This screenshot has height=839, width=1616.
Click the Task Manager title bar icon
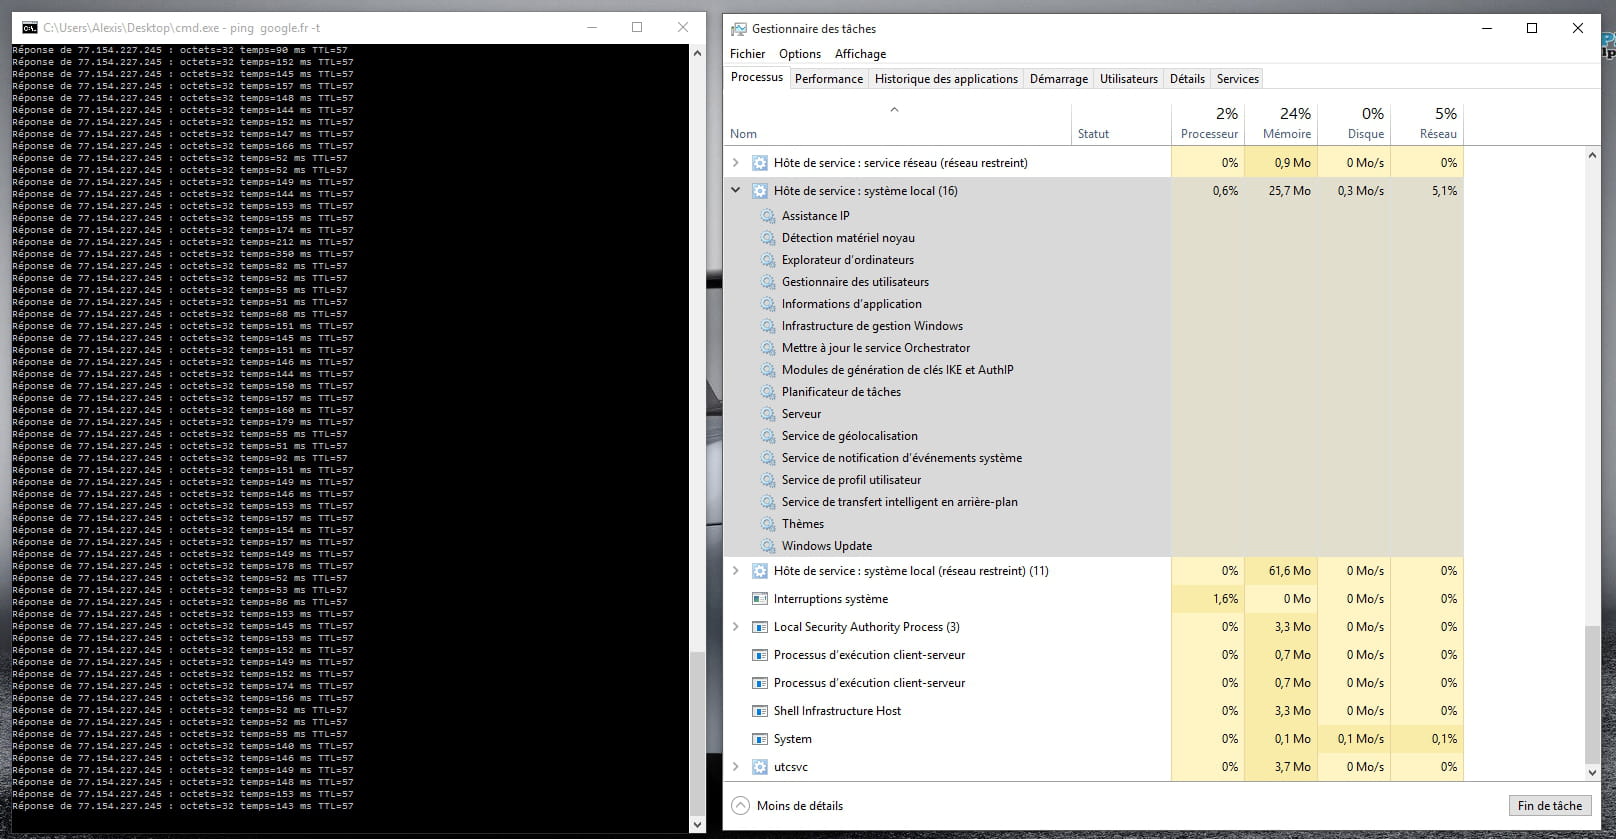tap(738, 28)
